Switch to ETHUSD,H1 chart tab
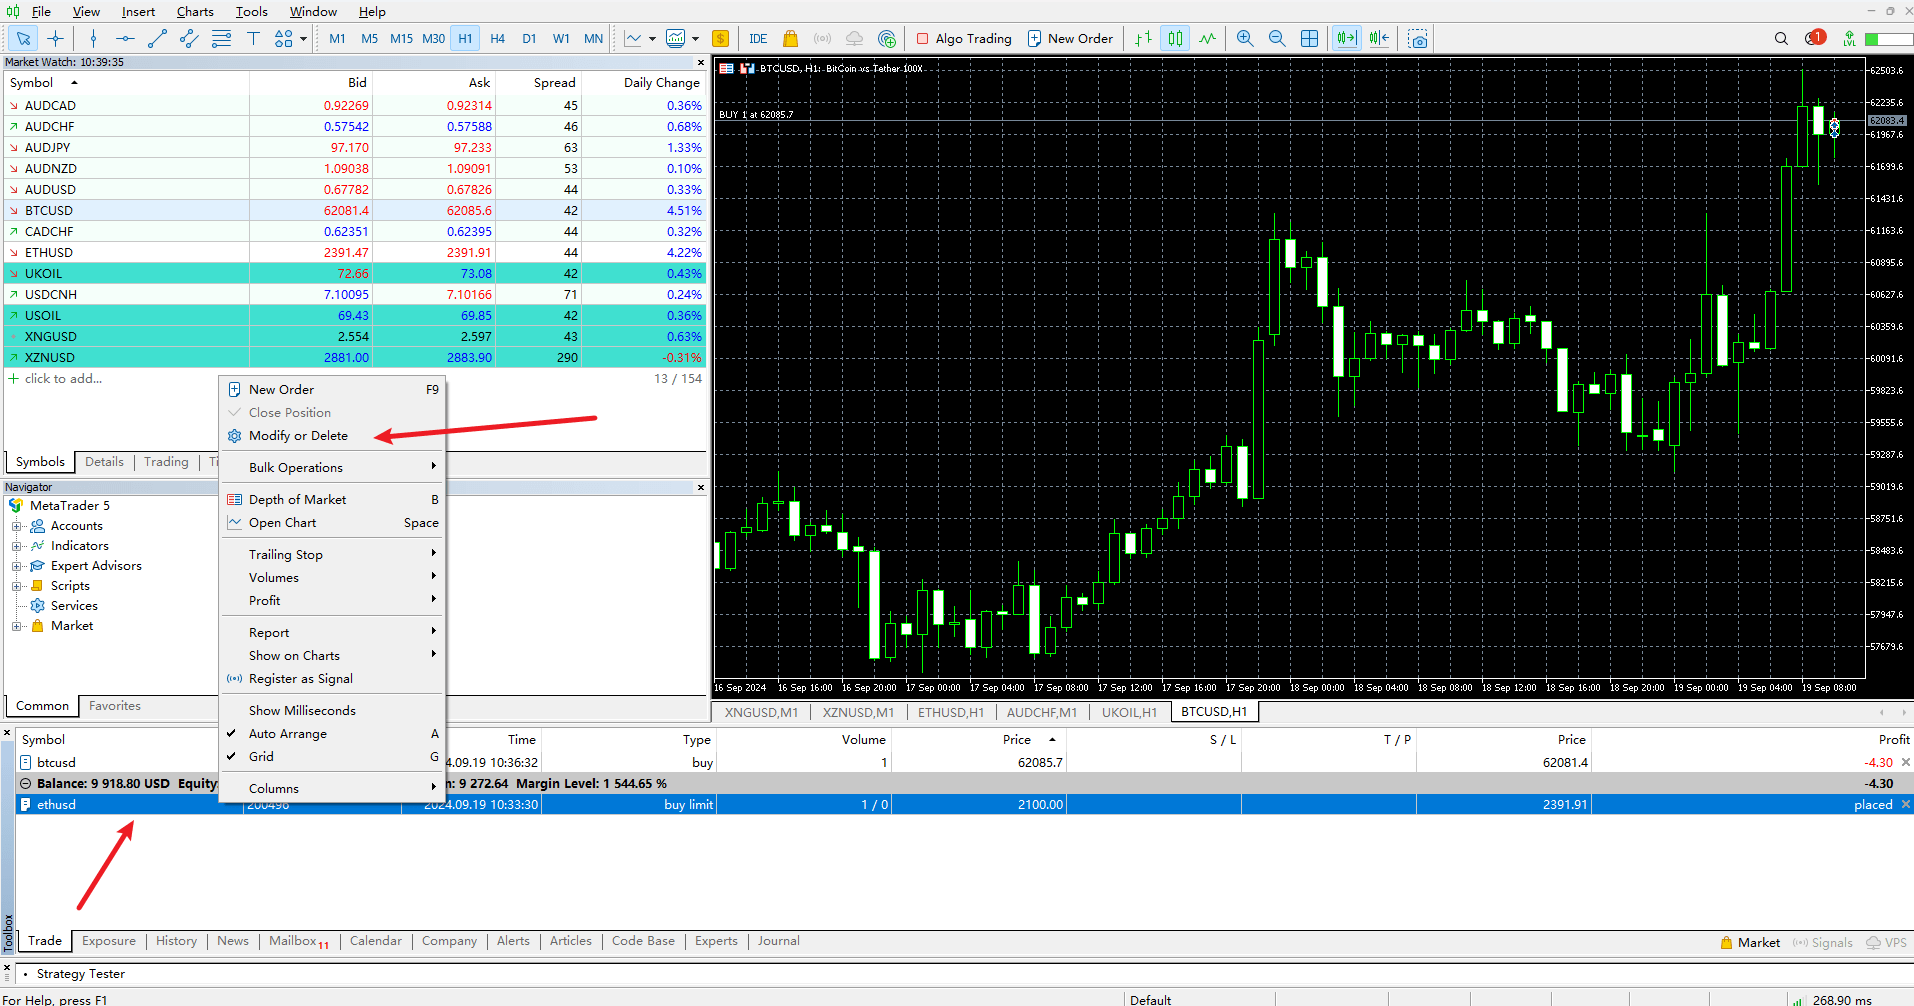The height and width of the screenshot is (1006, 1914). click(x=951, y=712)
